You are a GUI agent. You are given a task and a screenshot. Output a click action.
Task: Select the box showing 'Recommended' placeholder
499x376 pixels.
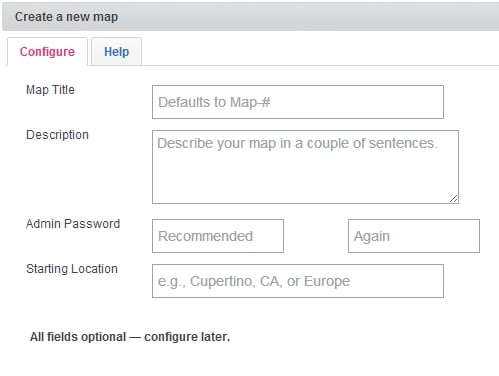pos(218,236)
